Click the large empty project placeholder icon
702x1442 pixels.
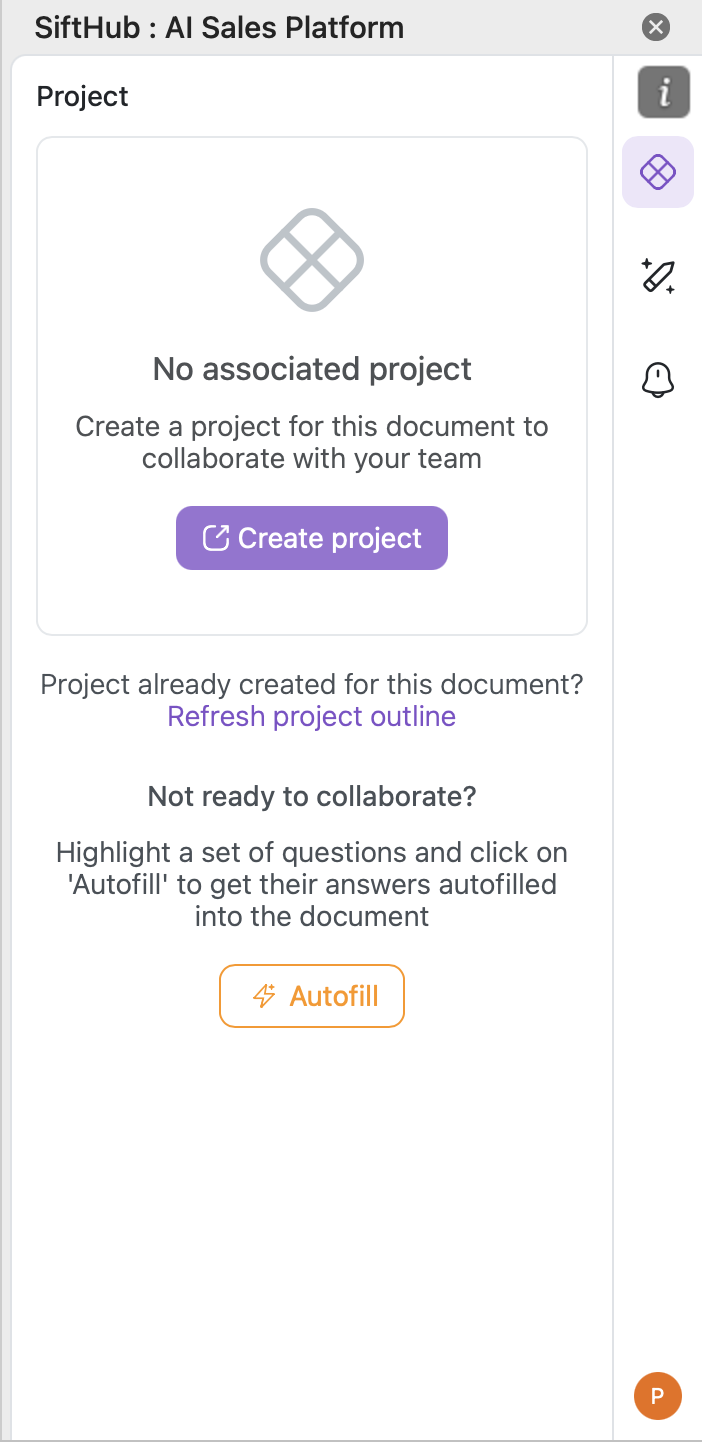click(312, 260)
